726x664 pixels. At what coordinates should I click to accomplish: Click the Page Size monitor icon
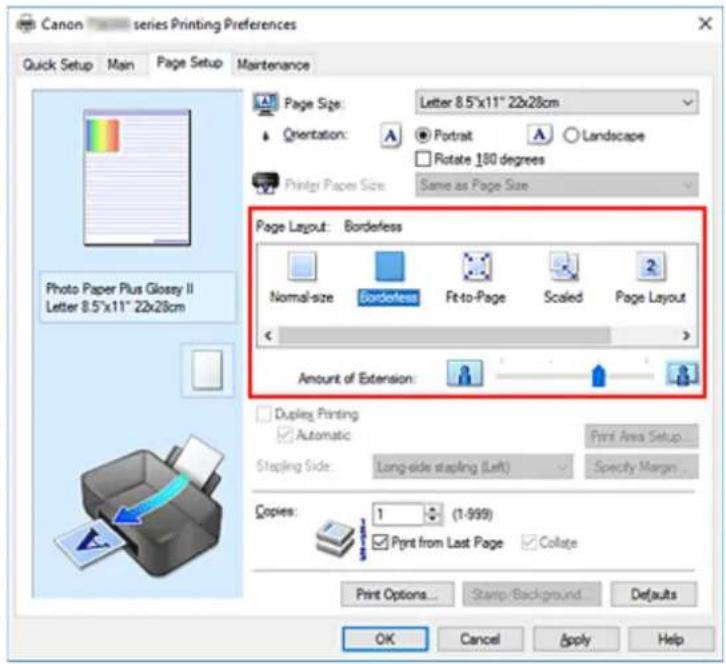coord(266,103)
